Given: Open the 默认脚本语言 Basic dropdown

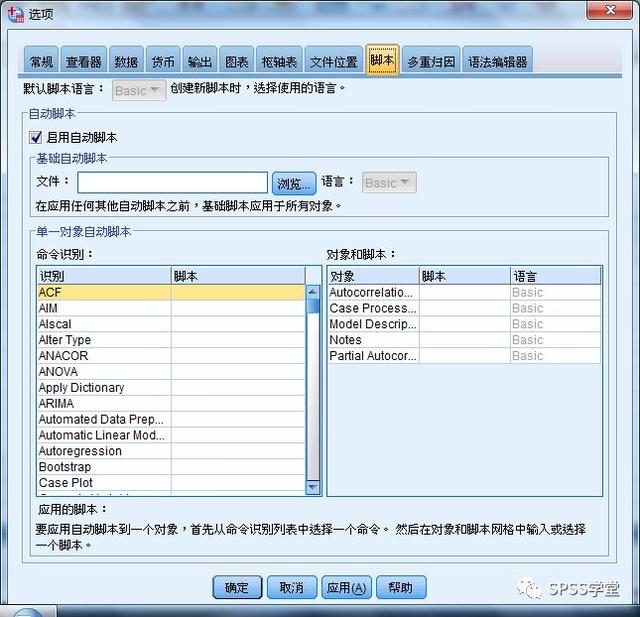Looking at the screenshot, I should tap(139, 90).
